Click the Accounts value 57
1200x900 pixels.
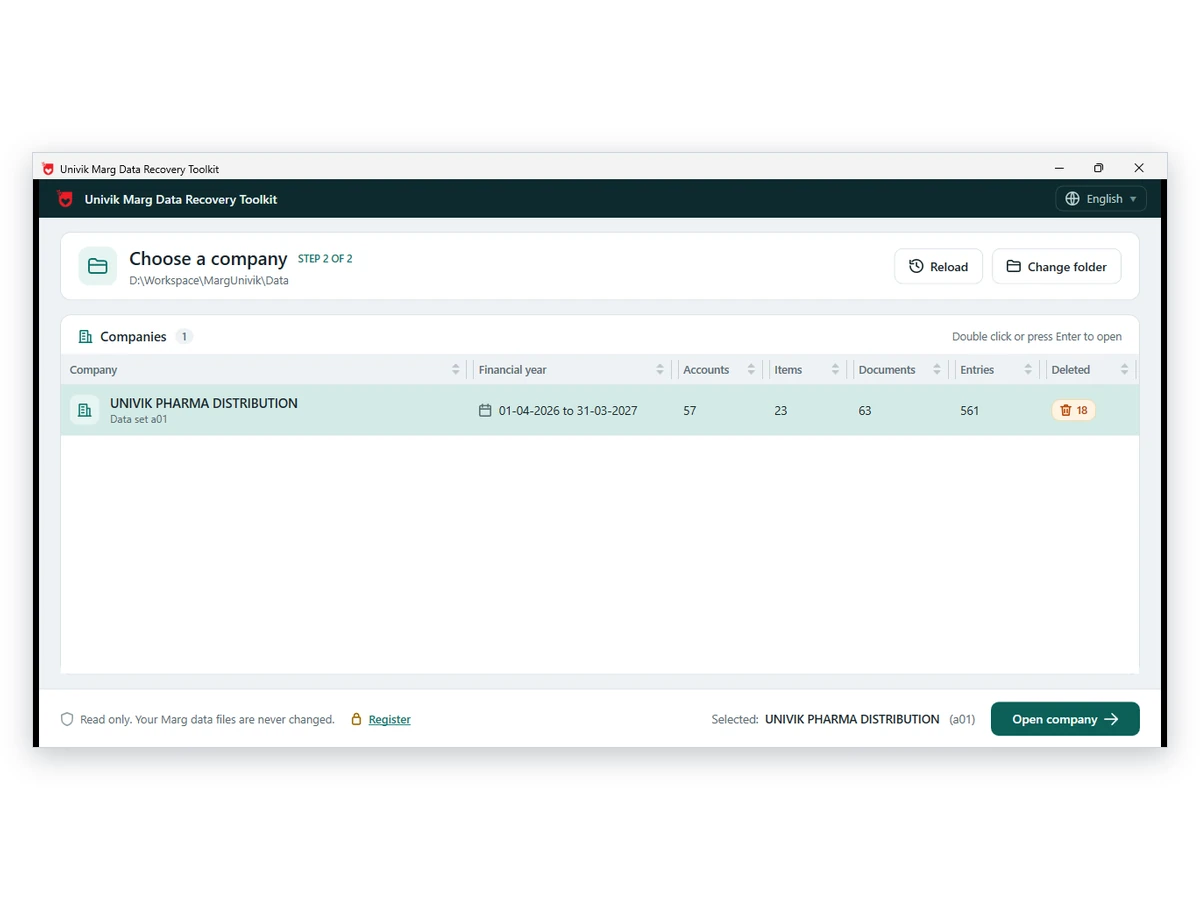click(690, 411)
